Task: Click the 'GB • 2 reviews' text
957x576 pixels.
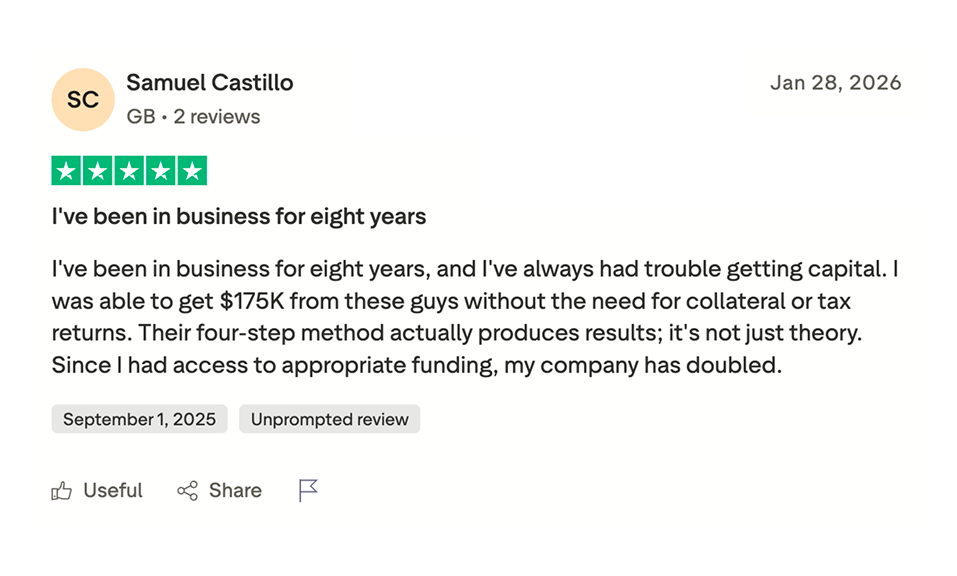Action: click(x=193, y=117)
